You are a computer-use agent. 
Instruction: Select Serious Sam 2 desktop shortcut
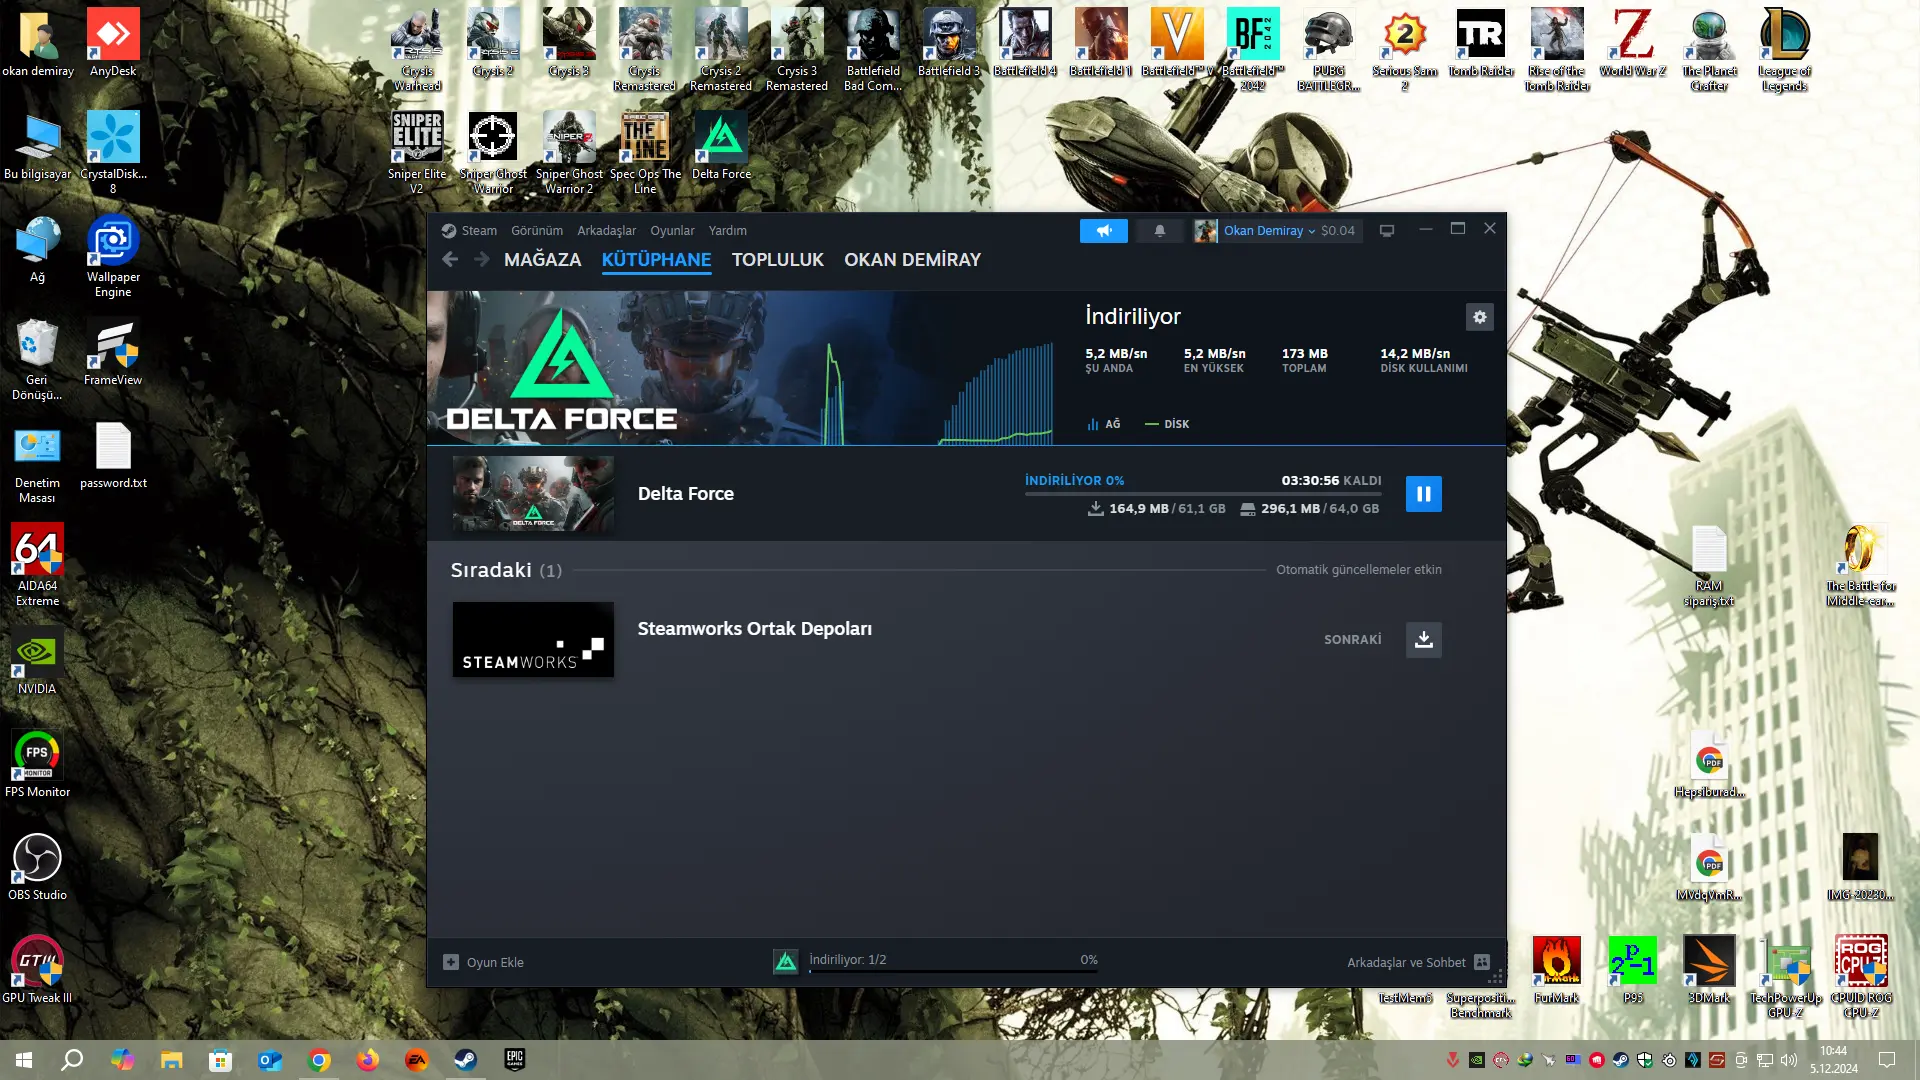1405,50
